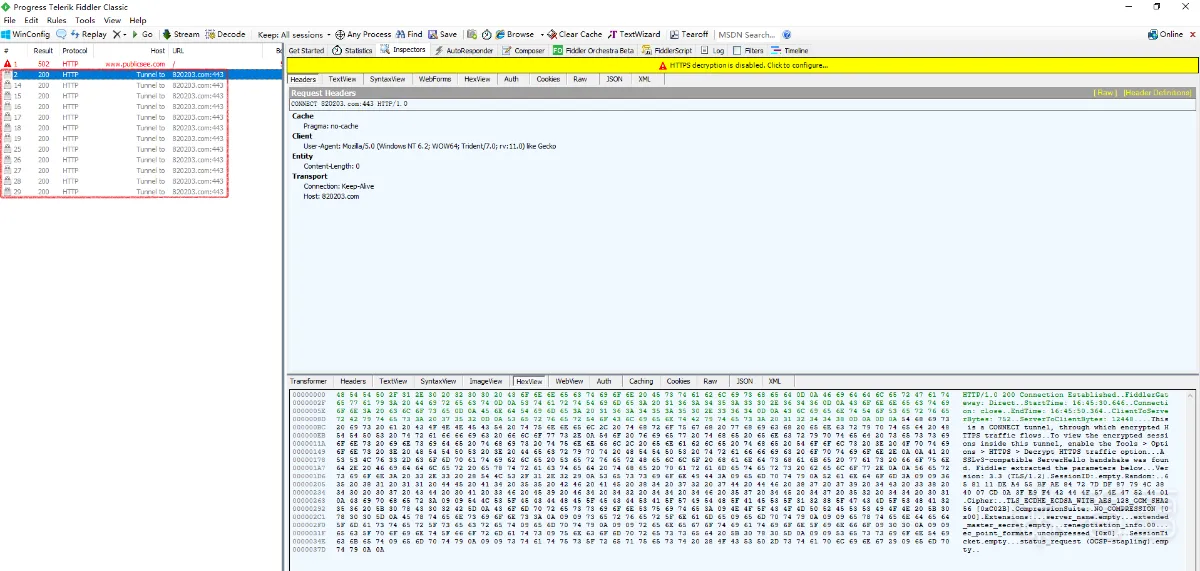Open Find sessions tool
This screenshot has height=571, width=1200.
tap(409, 34)
